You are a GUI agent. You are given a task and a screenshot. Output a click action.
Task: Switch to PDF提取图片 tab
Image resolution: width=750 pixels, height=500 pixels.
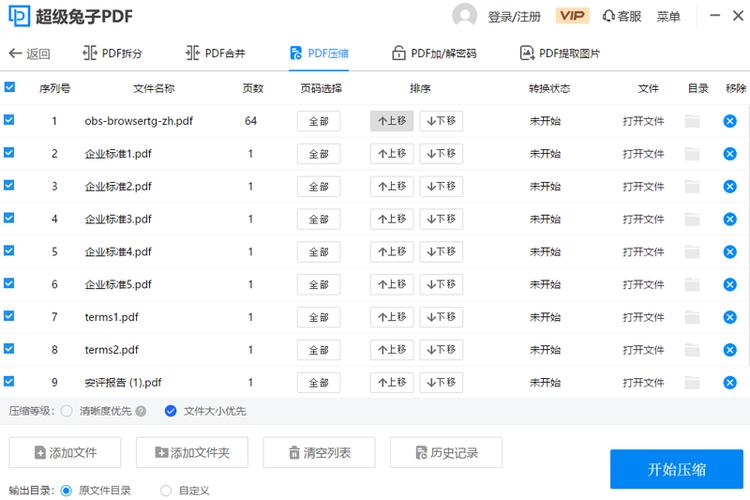560,53
